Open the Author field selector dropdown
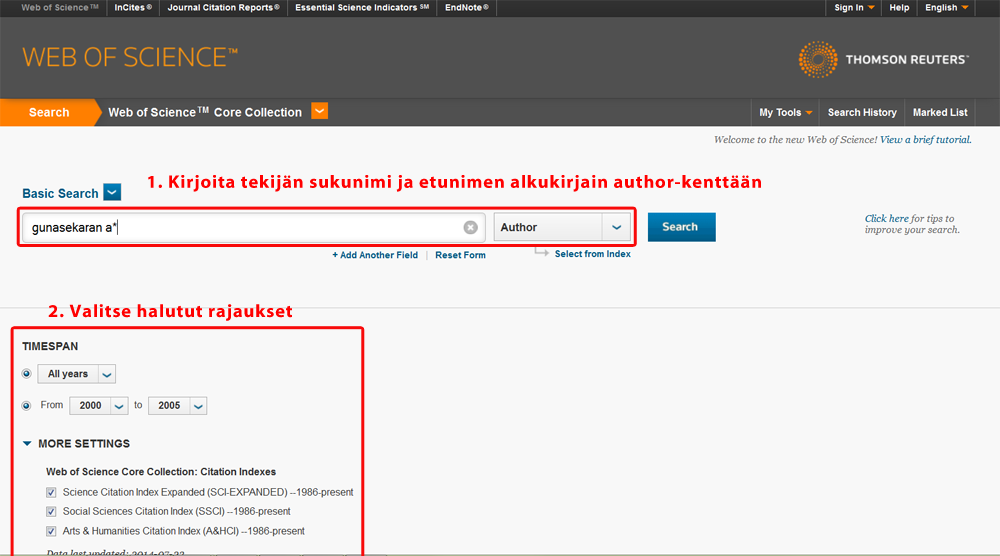The image size is (1000, 556). tap(562, 227)
